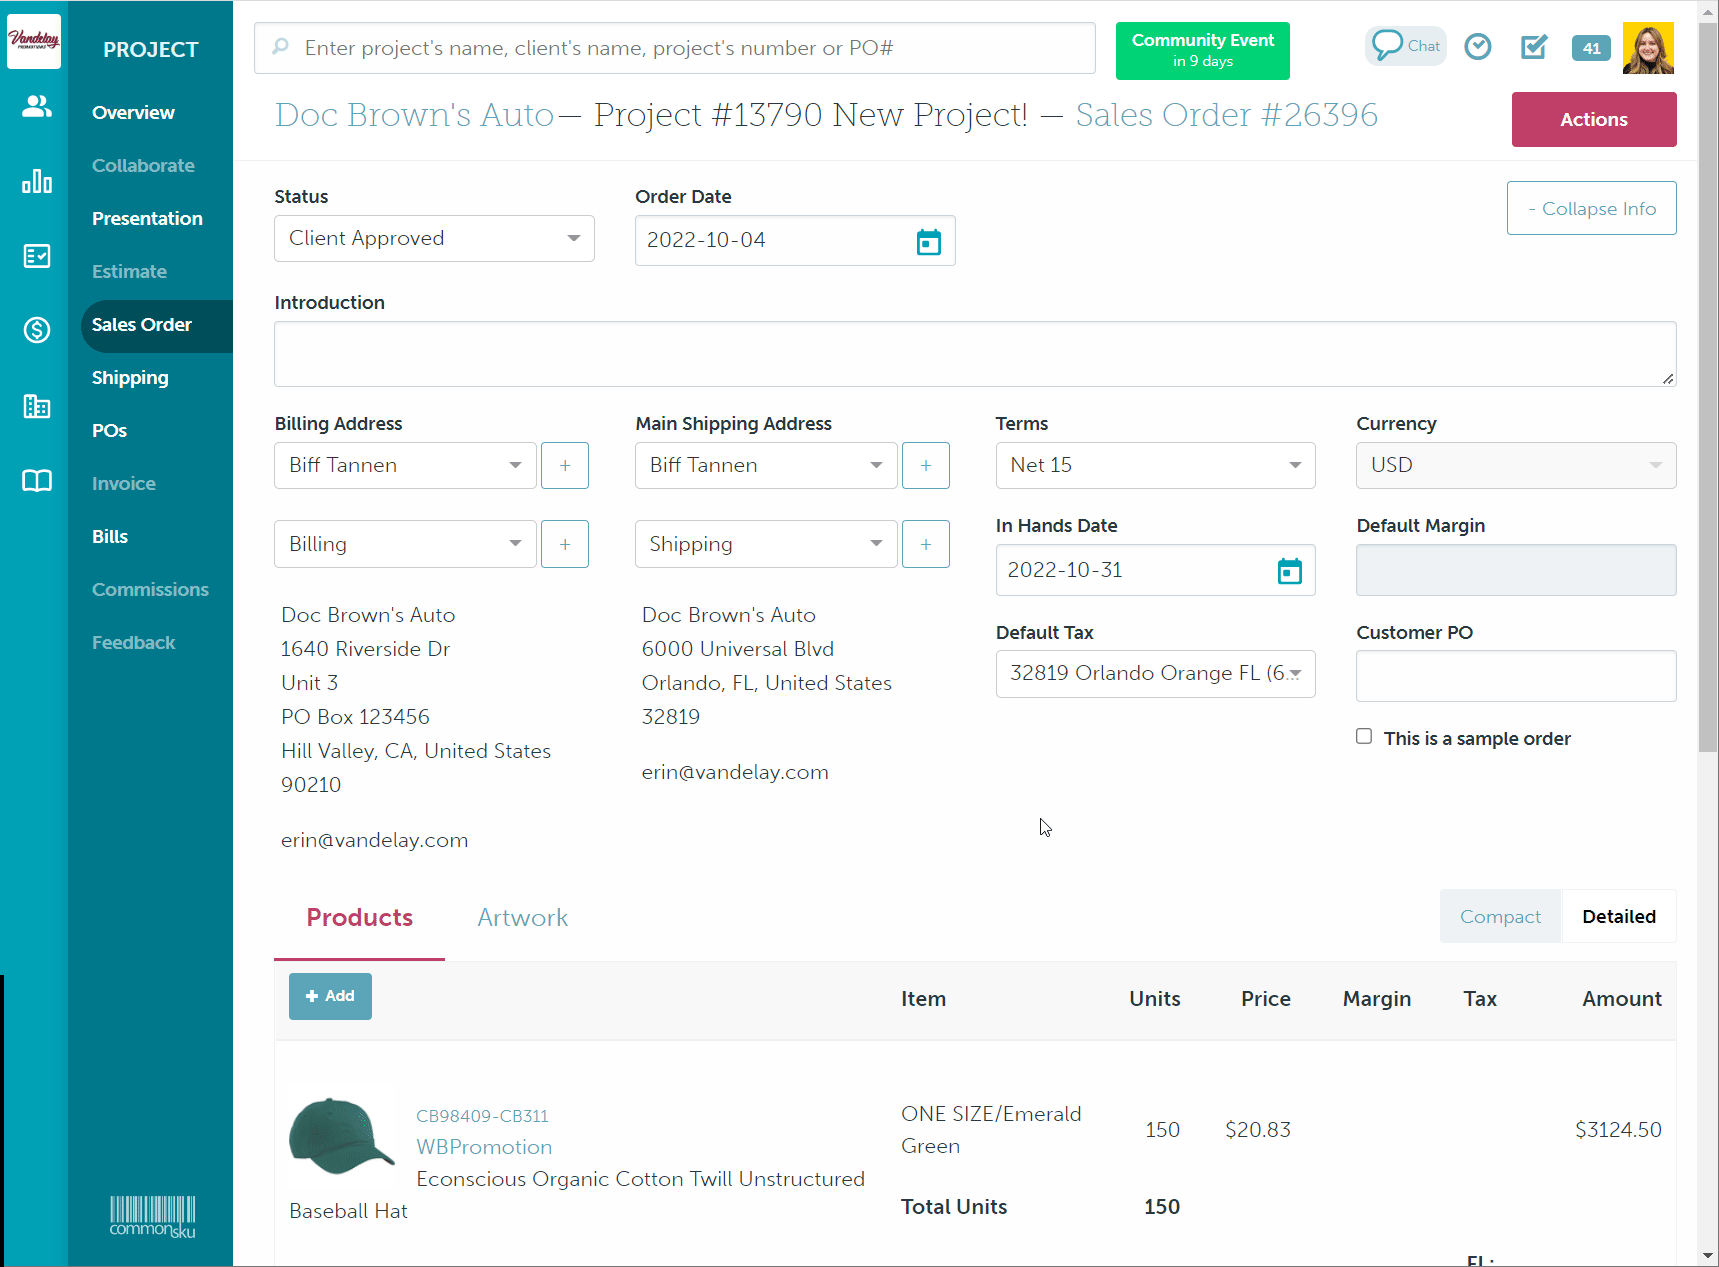Switch to the Artwork tab
The width and height of the screenshot is (1719, 1267).
pyautogui.click(x=522, y=918)
